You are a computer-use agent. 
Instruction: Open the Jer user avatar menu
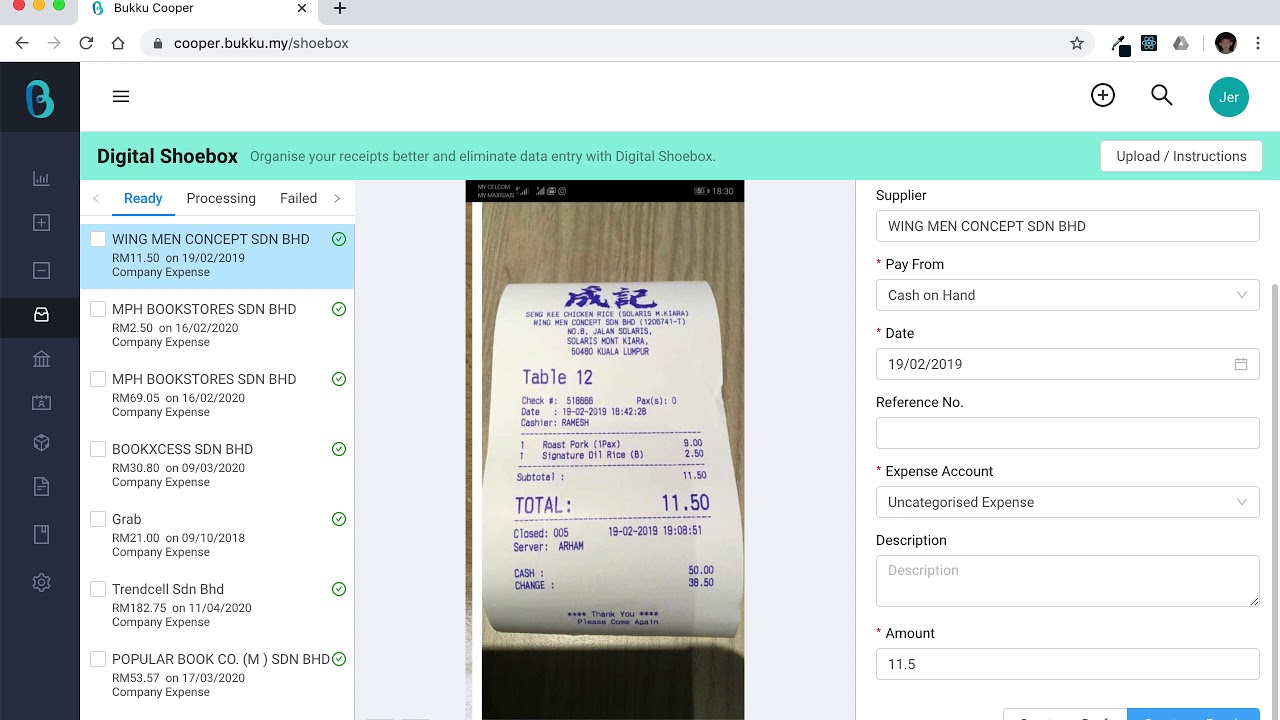(1229, 97)
